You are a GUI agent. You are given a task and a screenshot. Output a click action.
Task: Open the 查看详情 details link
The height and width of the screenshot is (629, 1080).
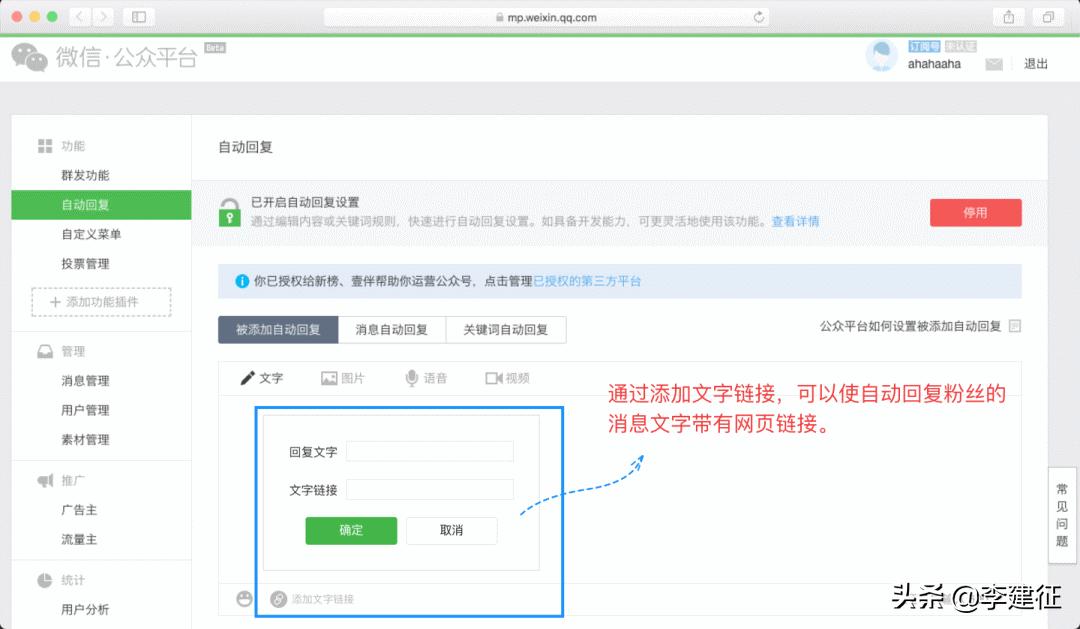[x=795, y=221]
